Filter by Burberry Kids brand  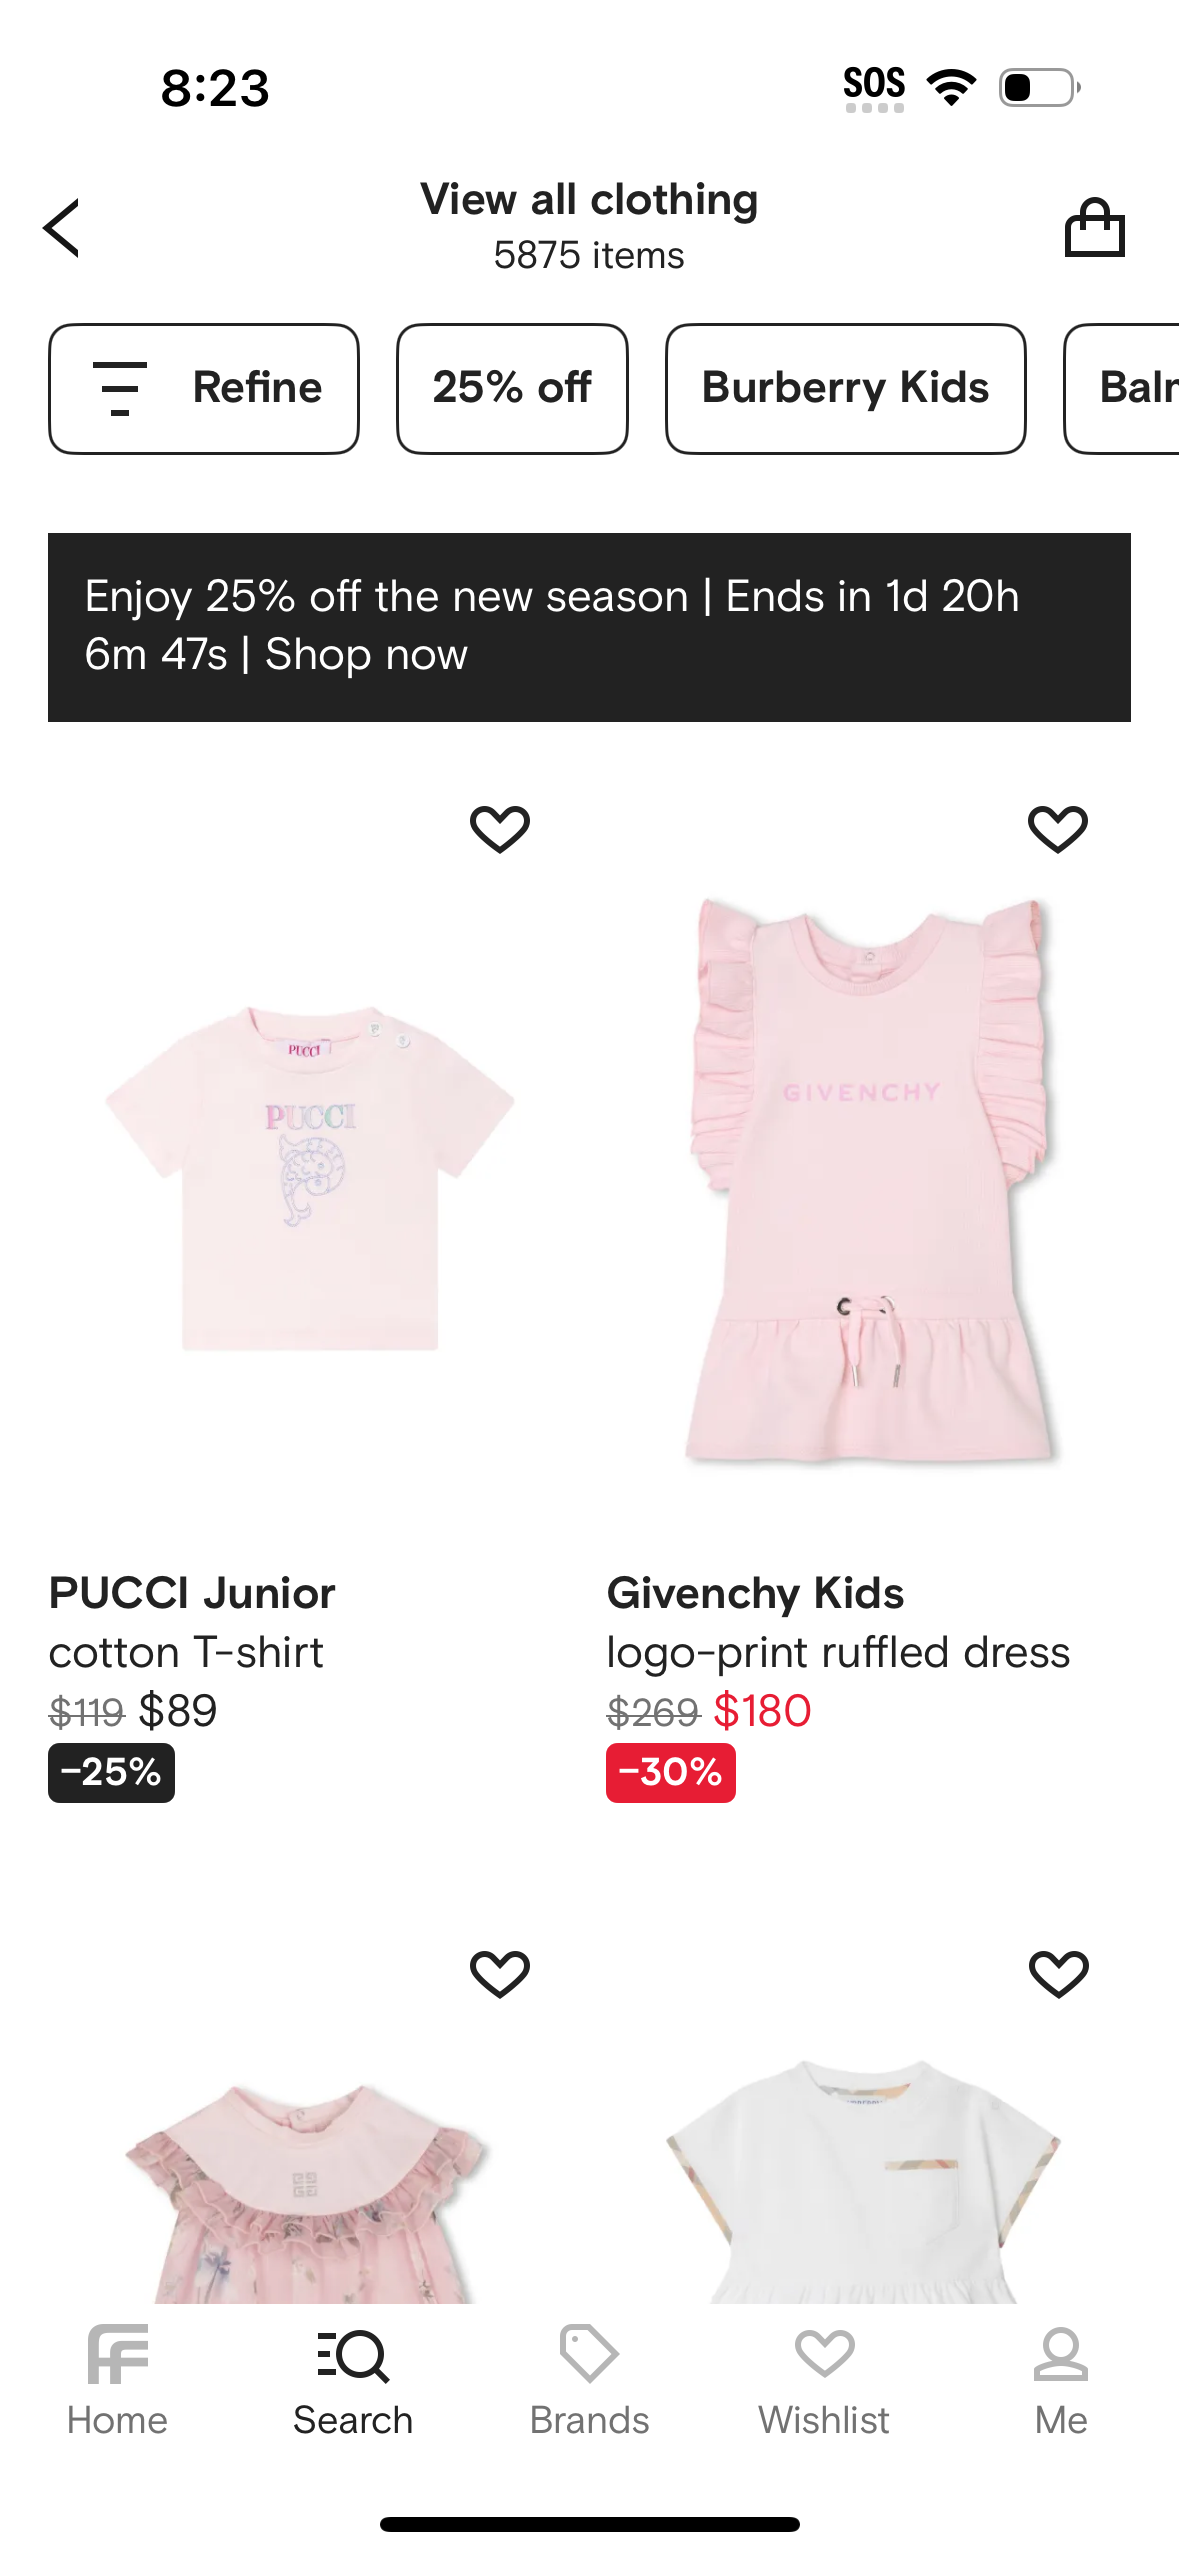pyautogui.click(x=845, y=388)
